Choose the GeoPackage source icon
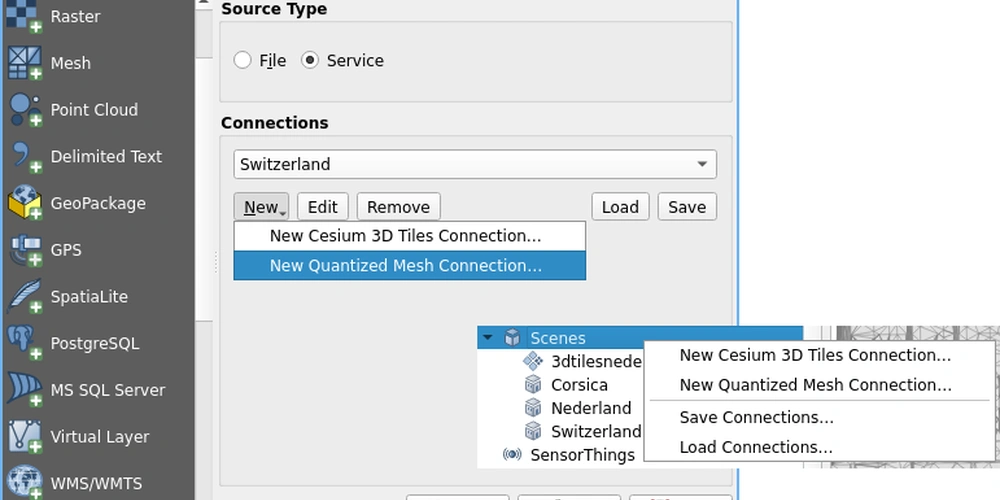This screenshot has width=1000, height=500. coord(25,204)
